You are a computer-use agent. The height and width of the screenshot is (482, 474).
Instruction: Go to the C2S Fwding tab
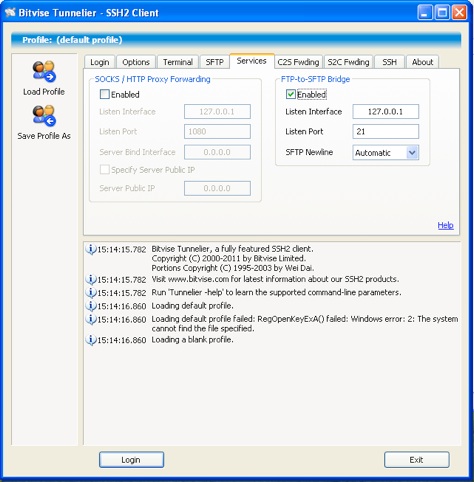[298, 62]
